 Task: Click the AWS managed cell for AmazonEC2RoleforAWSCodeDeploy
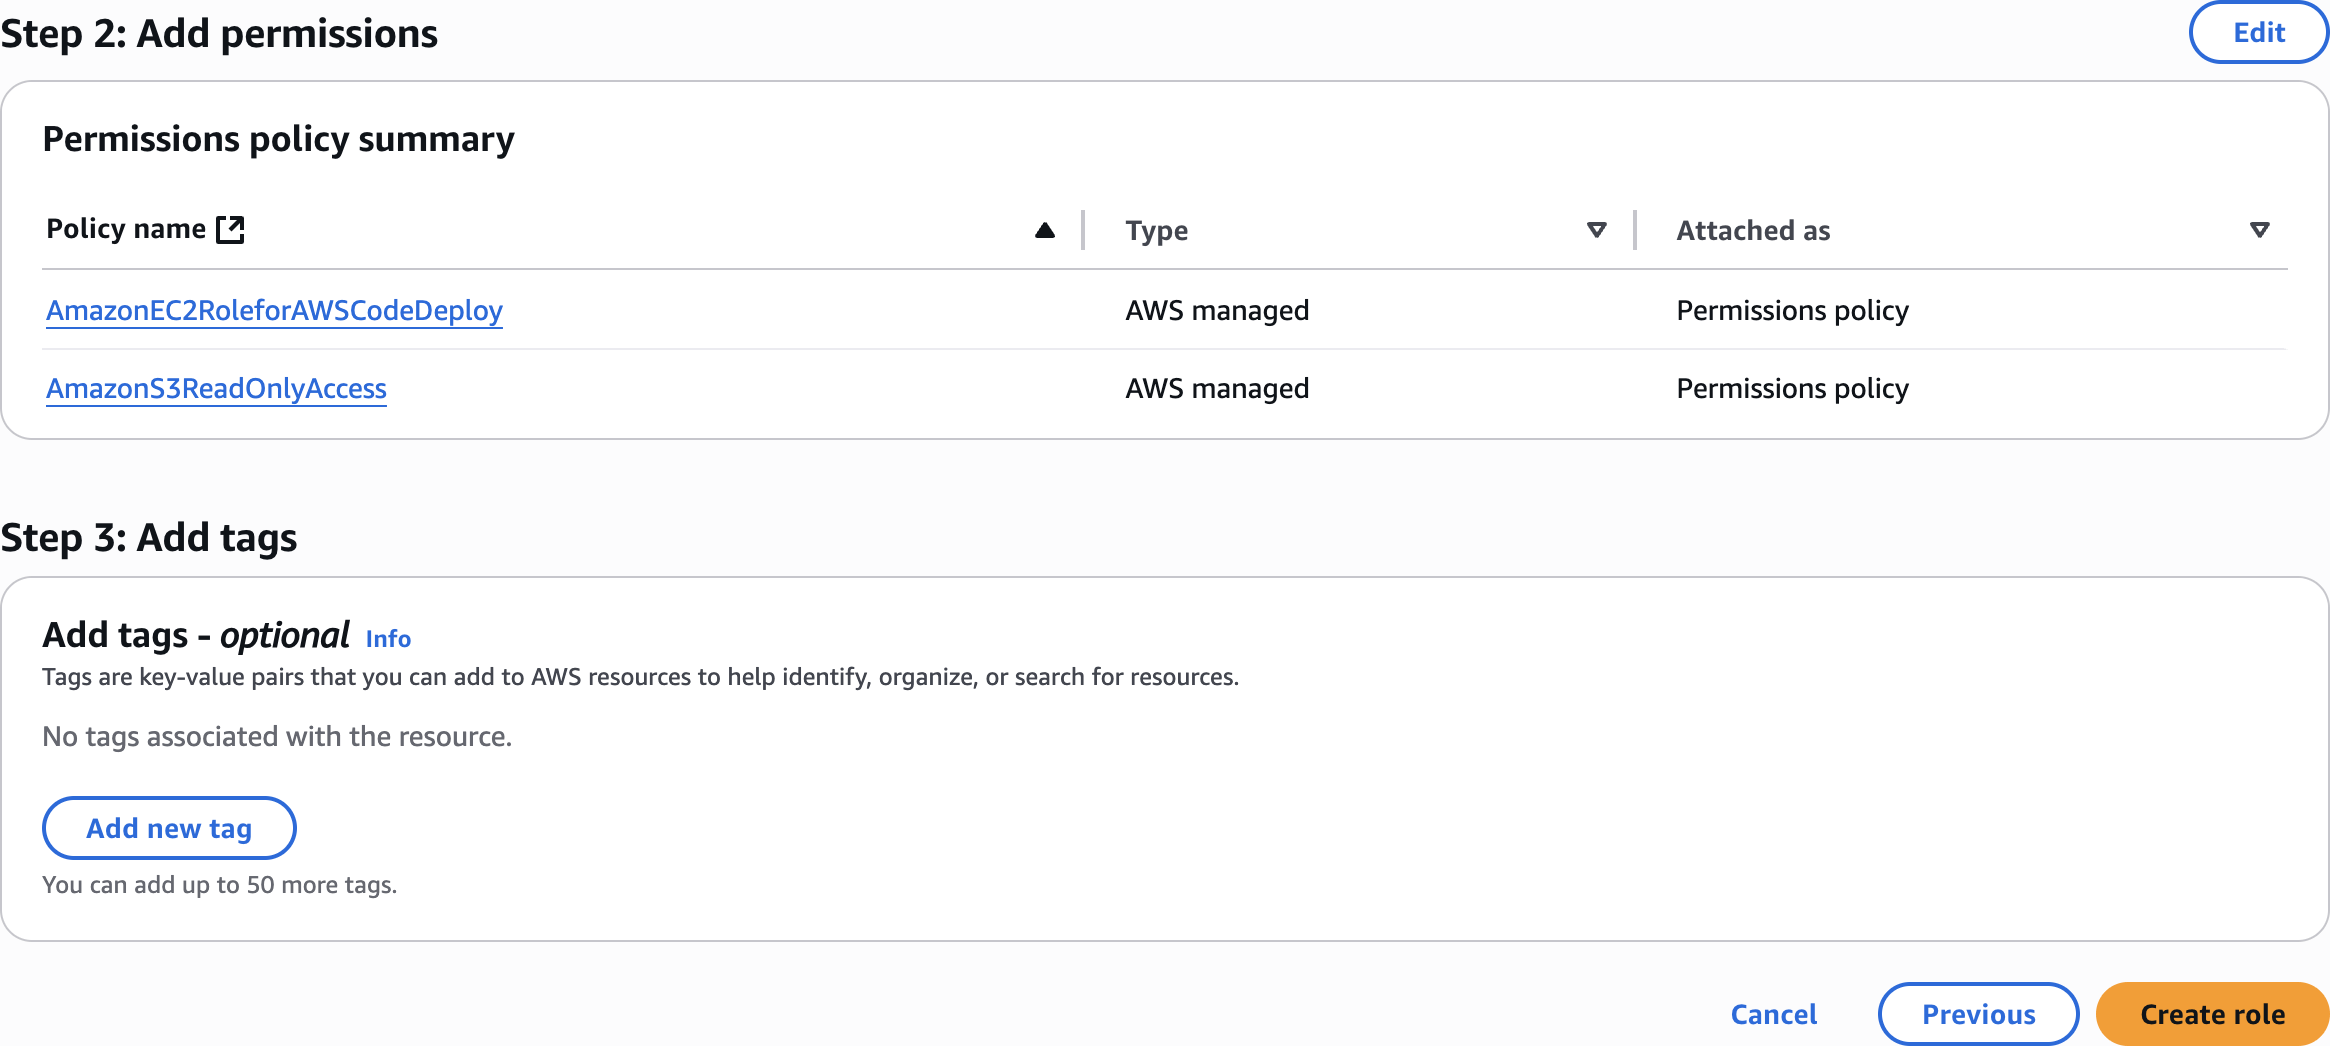1217,311
